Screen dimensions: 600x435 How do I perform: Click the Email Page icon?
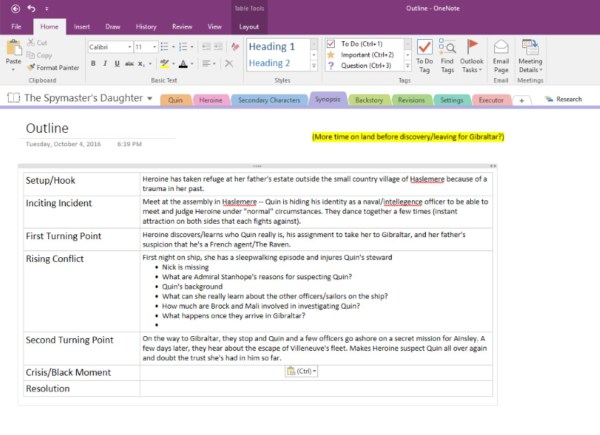pos(500,55)
